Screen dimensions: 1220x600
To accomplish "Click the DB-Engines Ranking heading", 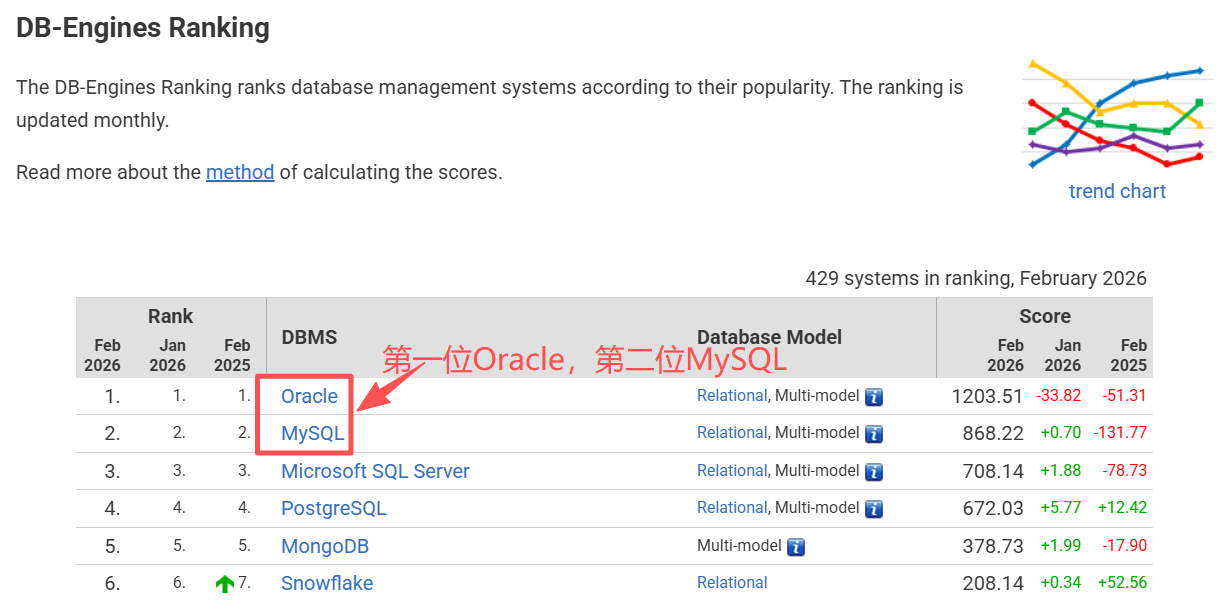I will click(143, 28).
